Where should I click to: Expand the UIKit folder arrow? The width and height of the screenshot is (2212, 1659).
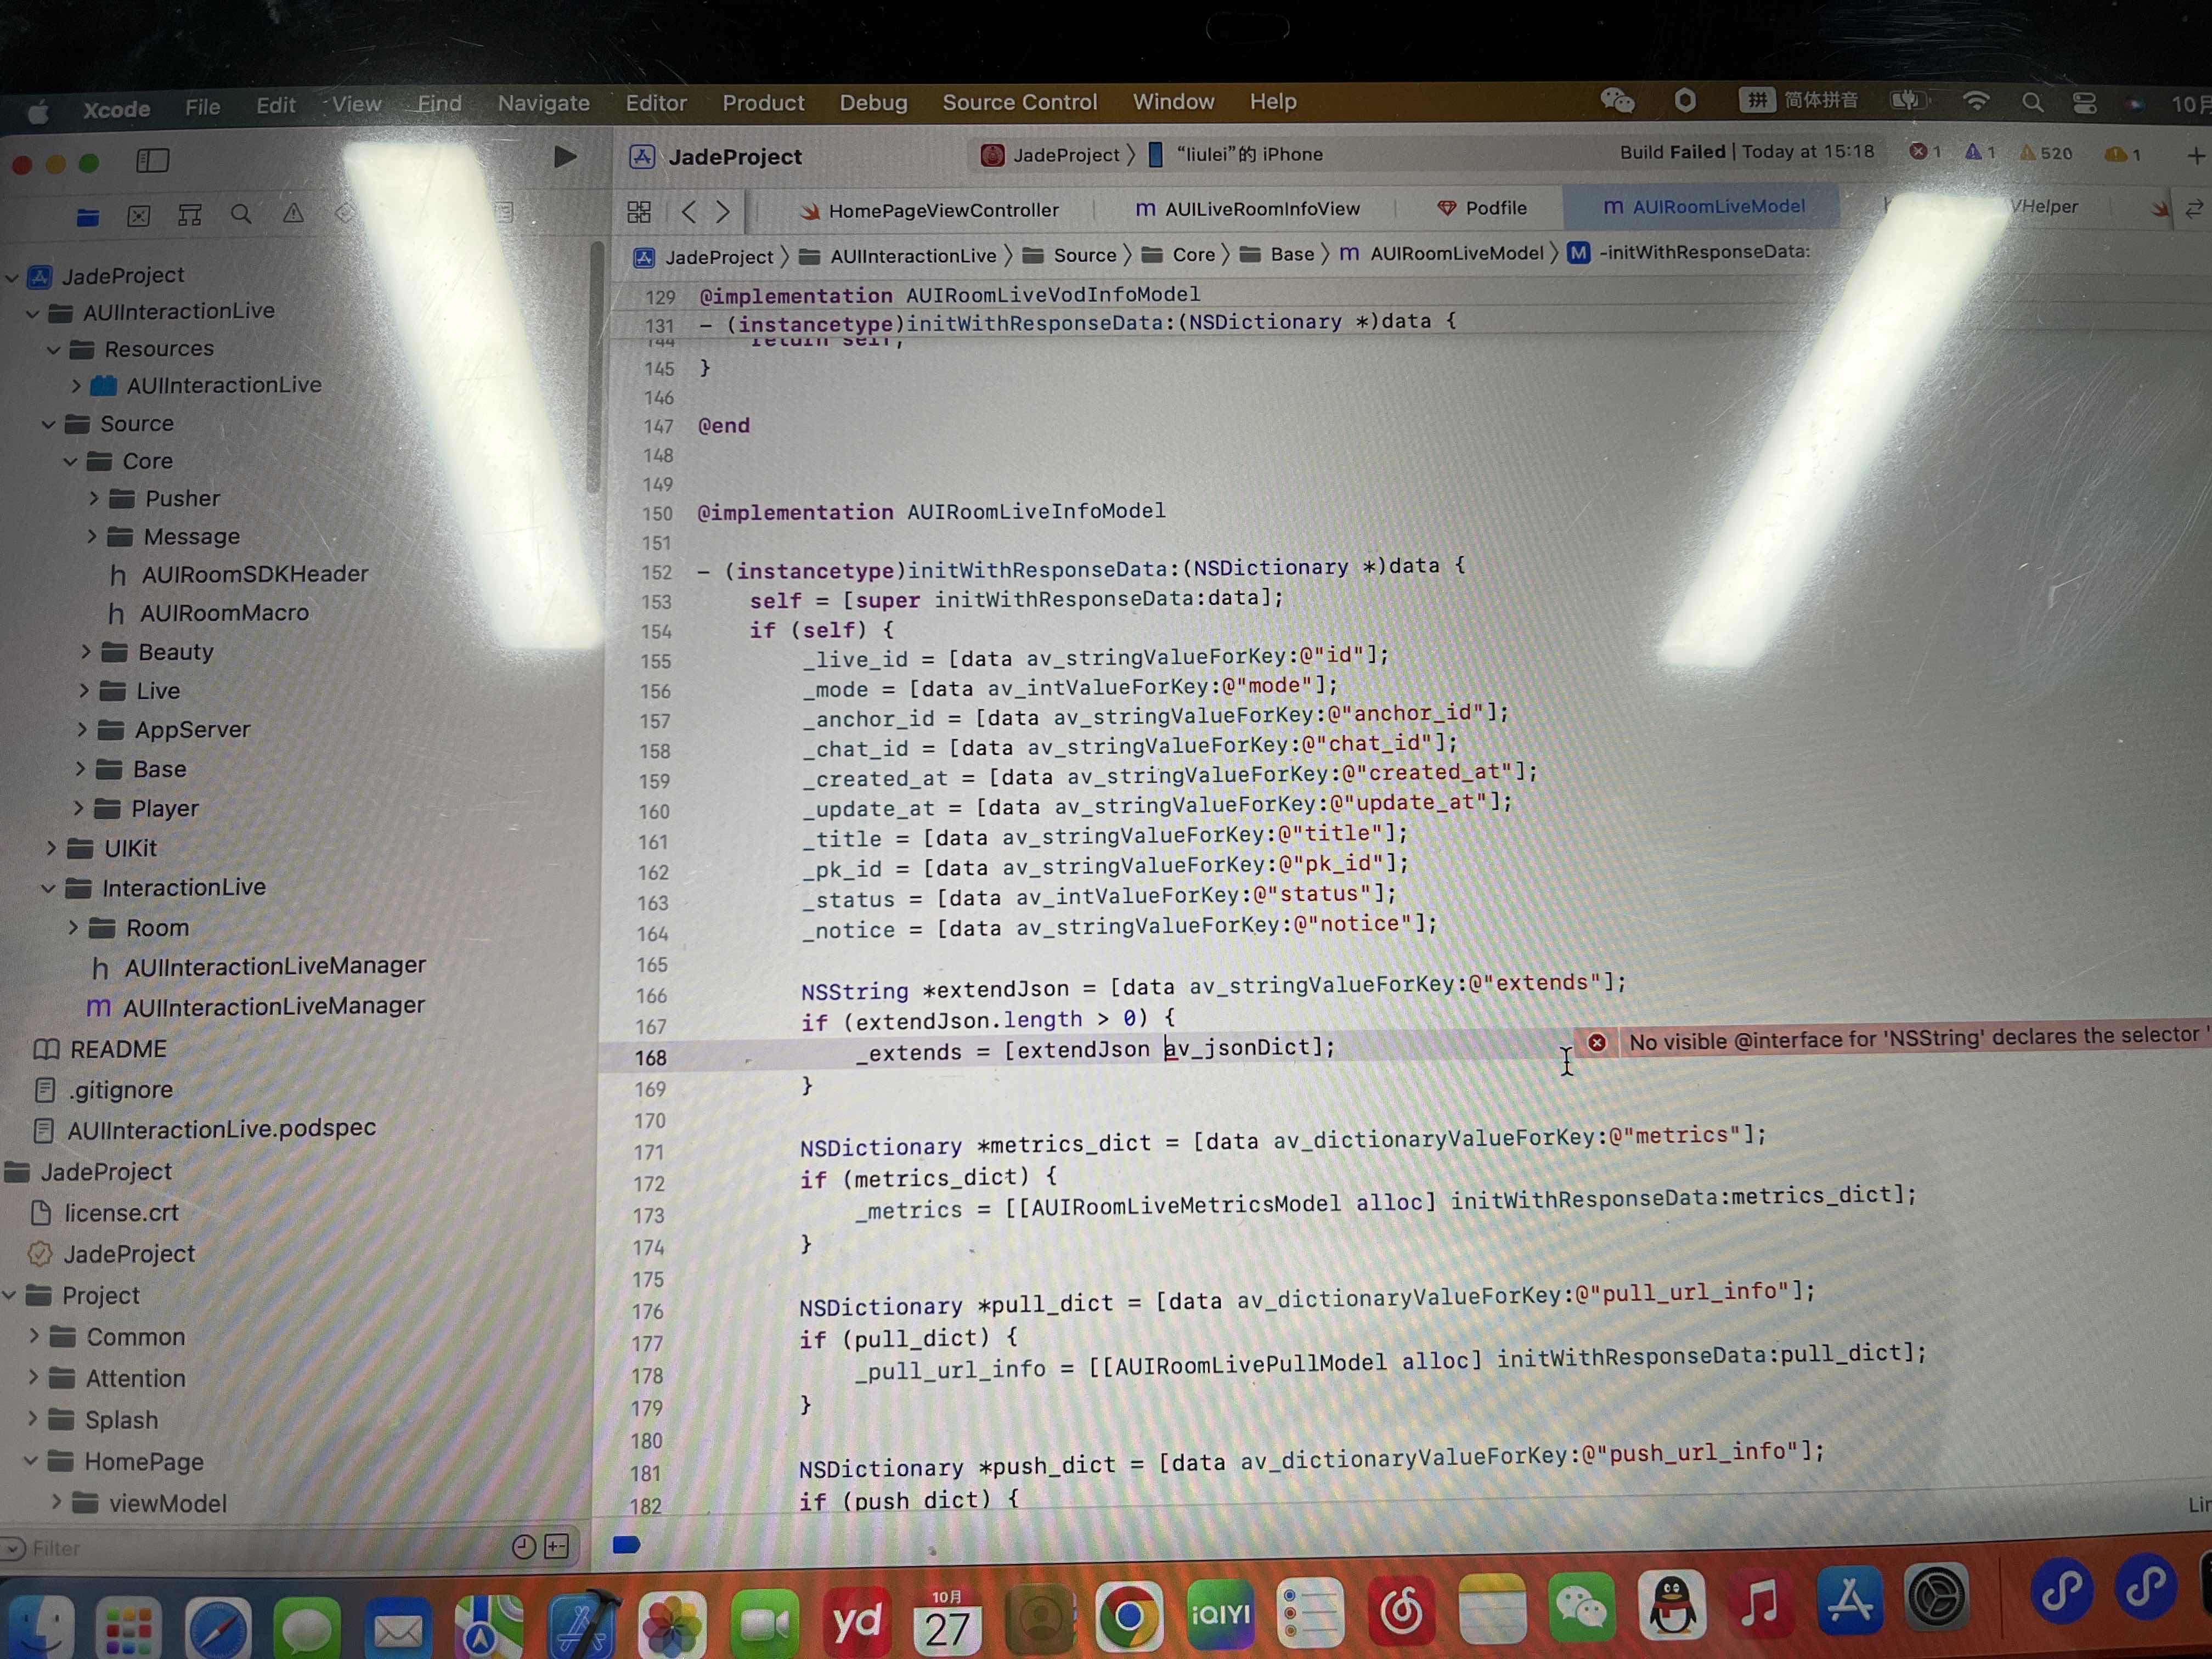pyautogui.click(x=51, y=848)
